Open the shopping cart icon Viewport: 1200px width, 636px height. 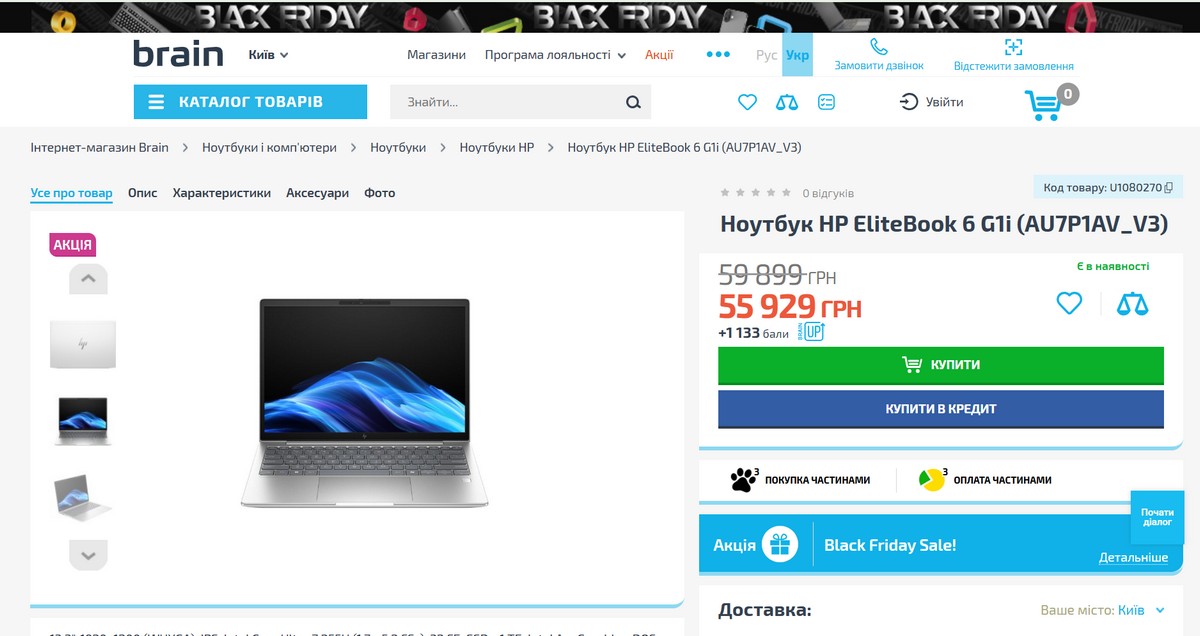[1043, 105]
